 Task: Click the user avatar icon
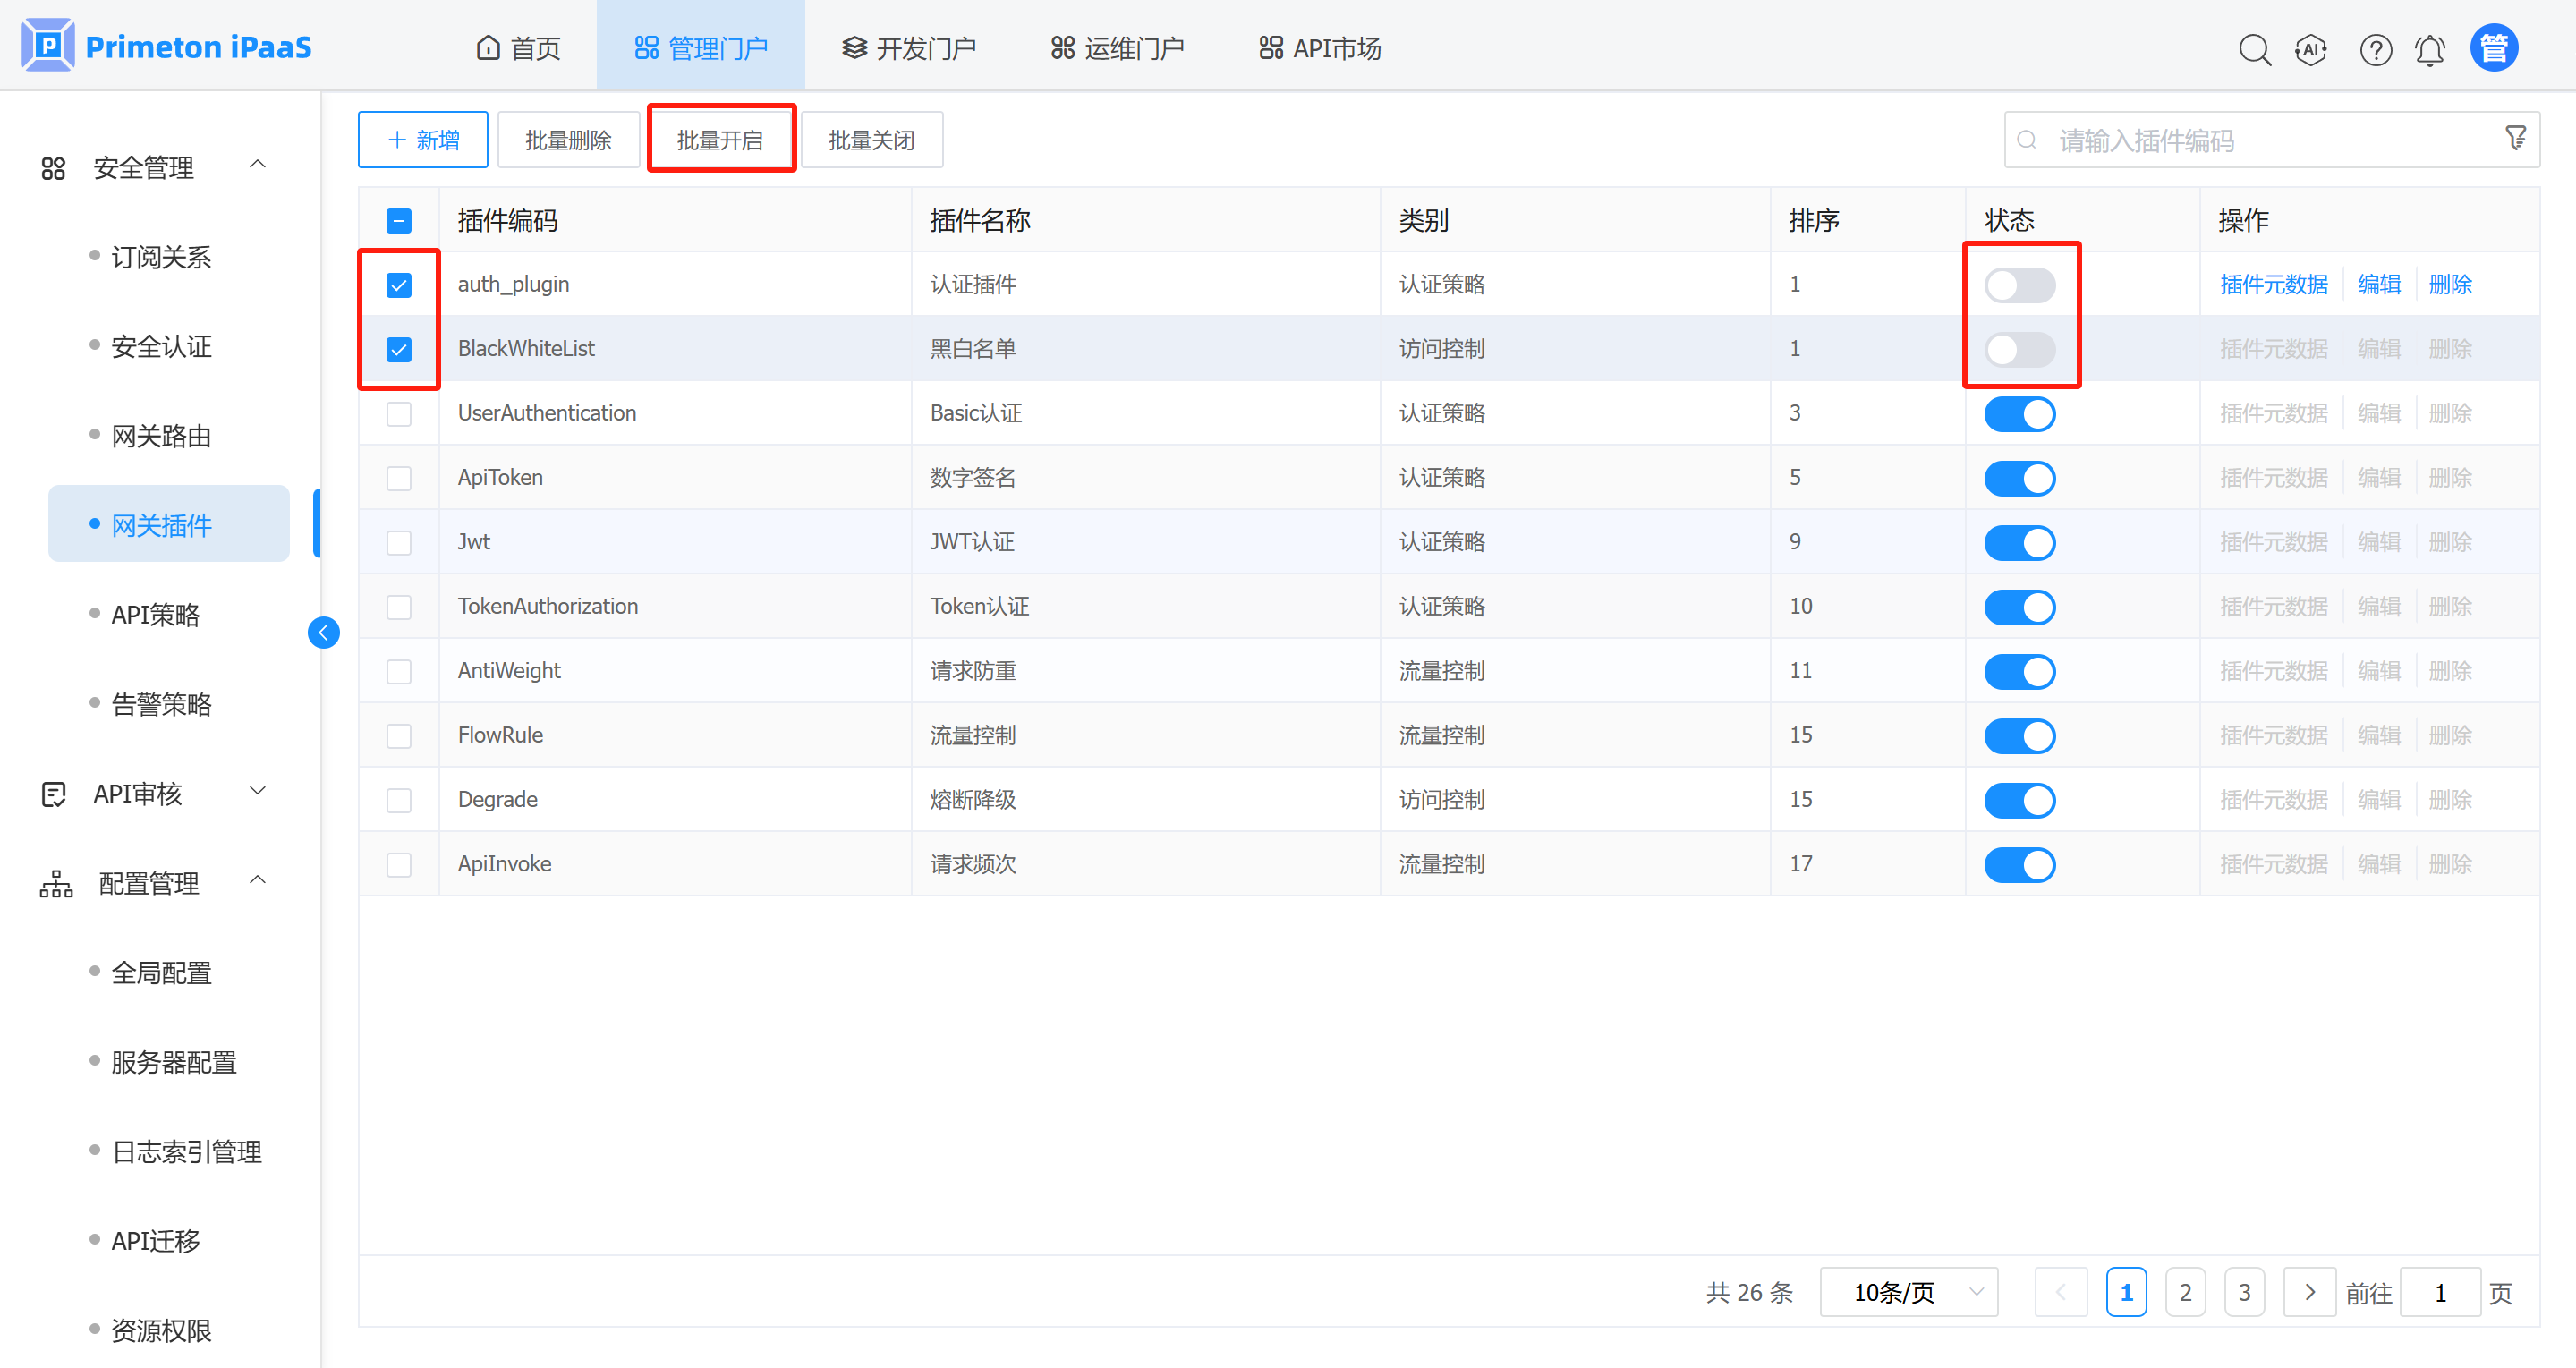click(x=2493, y=48)
